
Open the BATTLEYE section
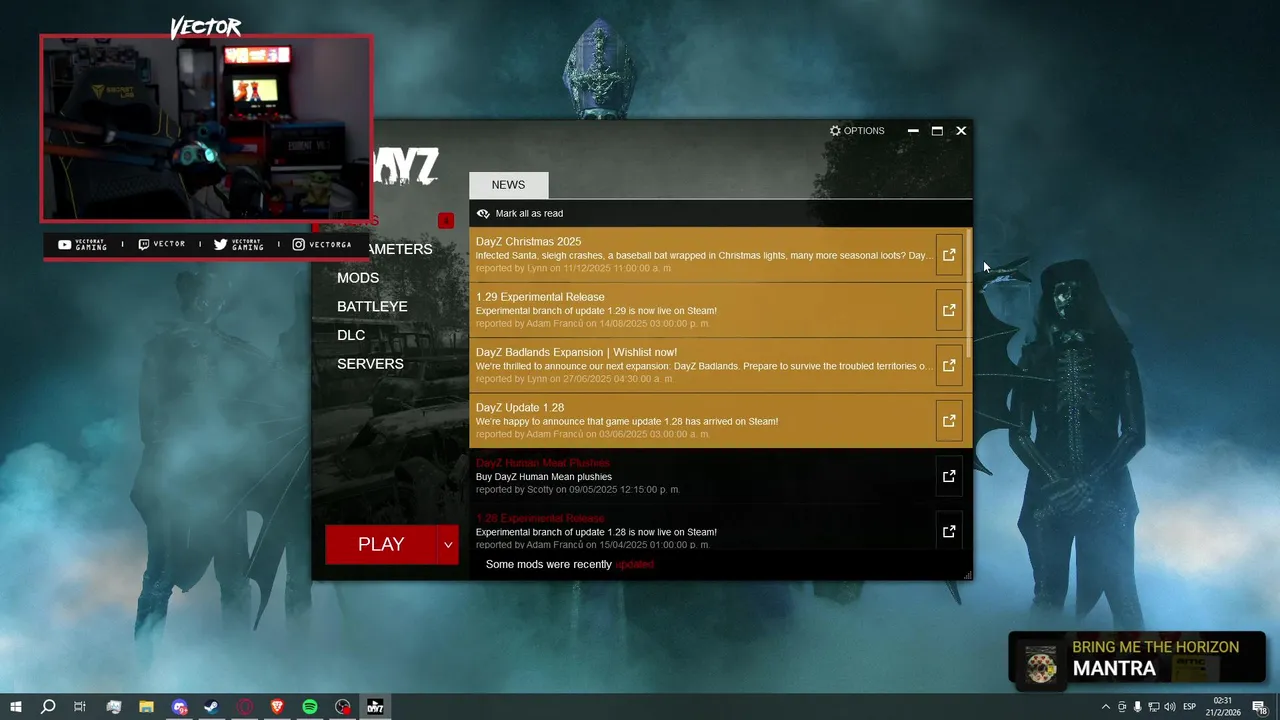pos(372,306)
